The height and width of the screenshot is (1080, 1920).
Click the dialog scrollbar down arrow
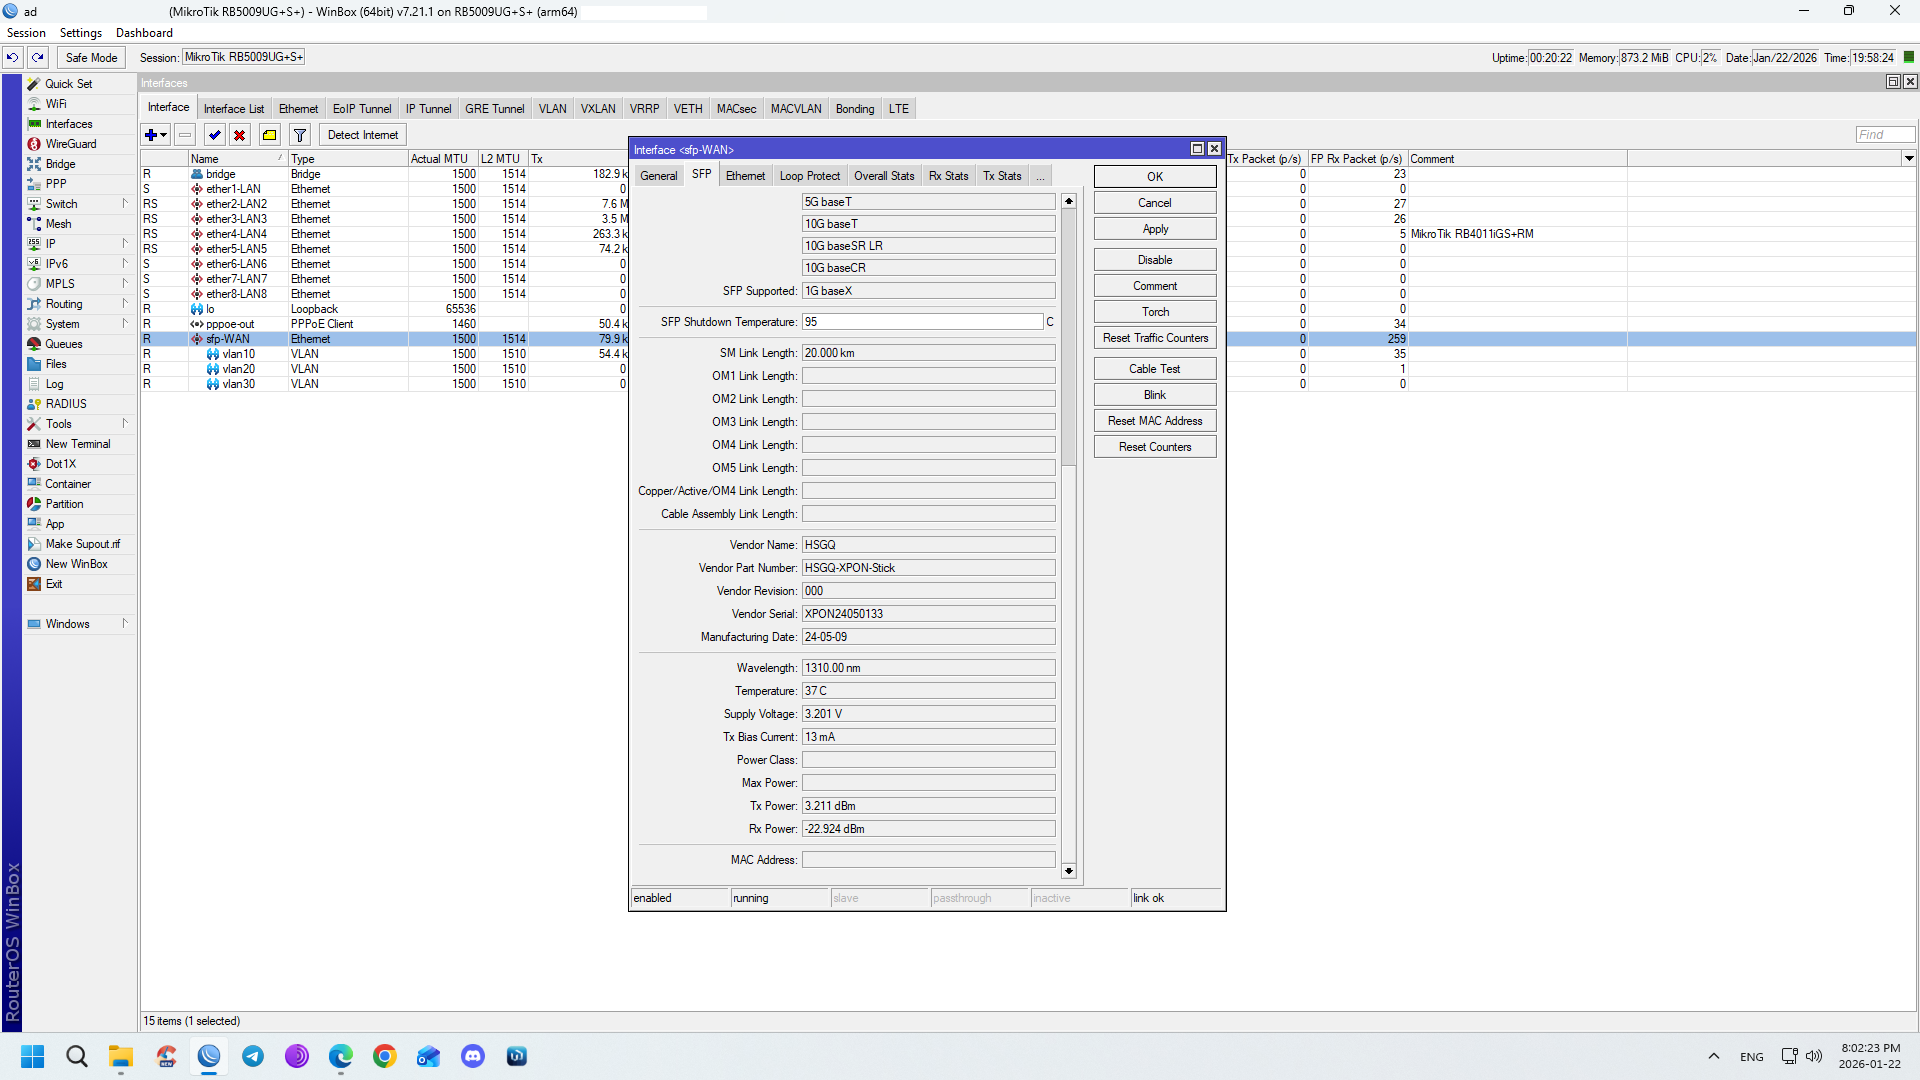click(x=1069, y=871)
